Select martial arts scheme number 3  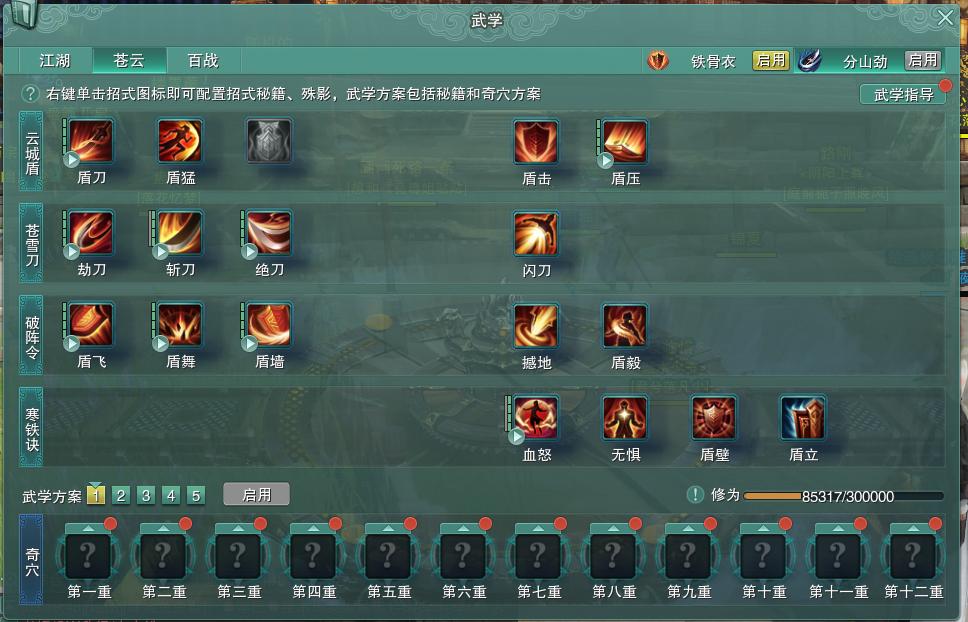[x=146, y=496]
